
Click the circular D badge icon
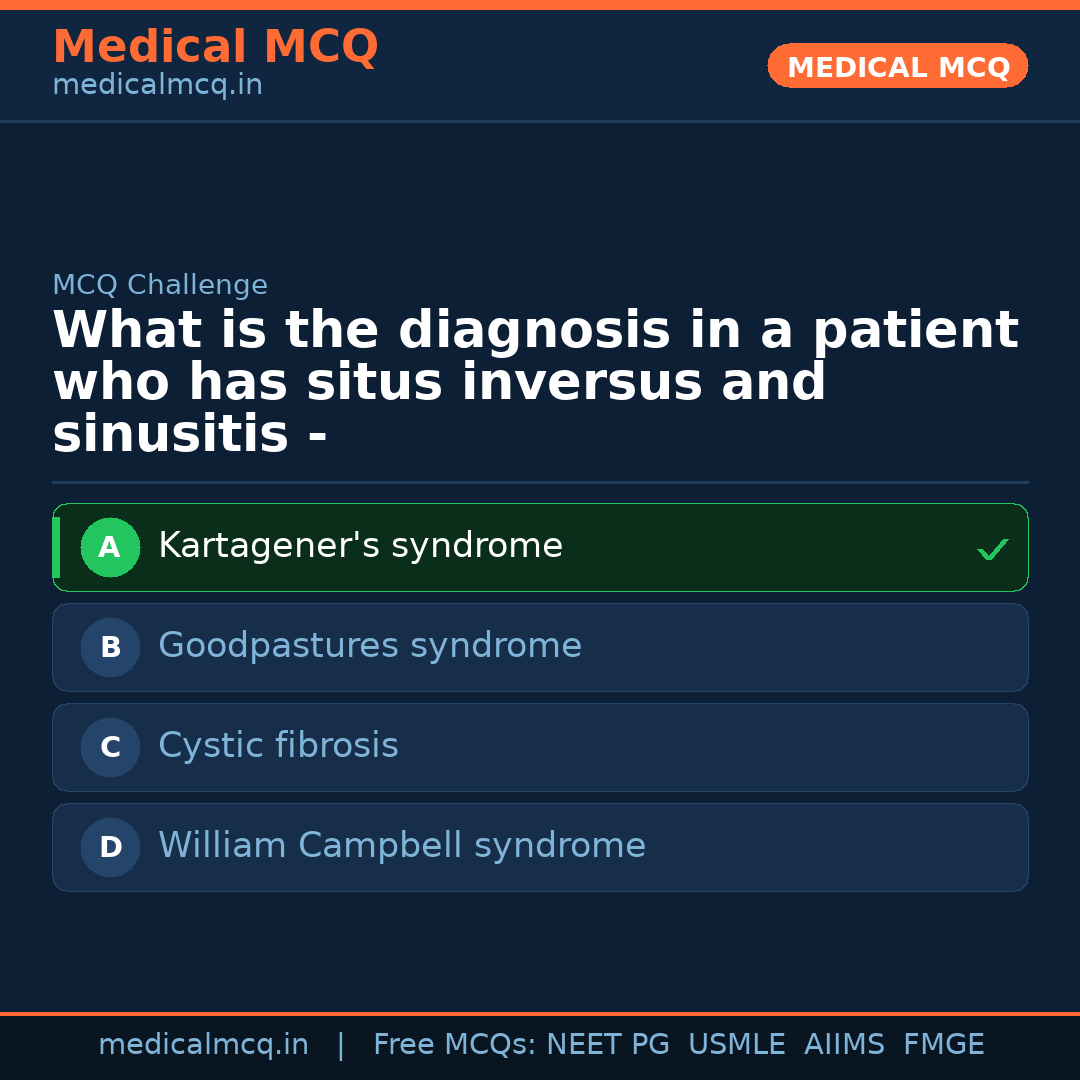(x=110, y=847)
